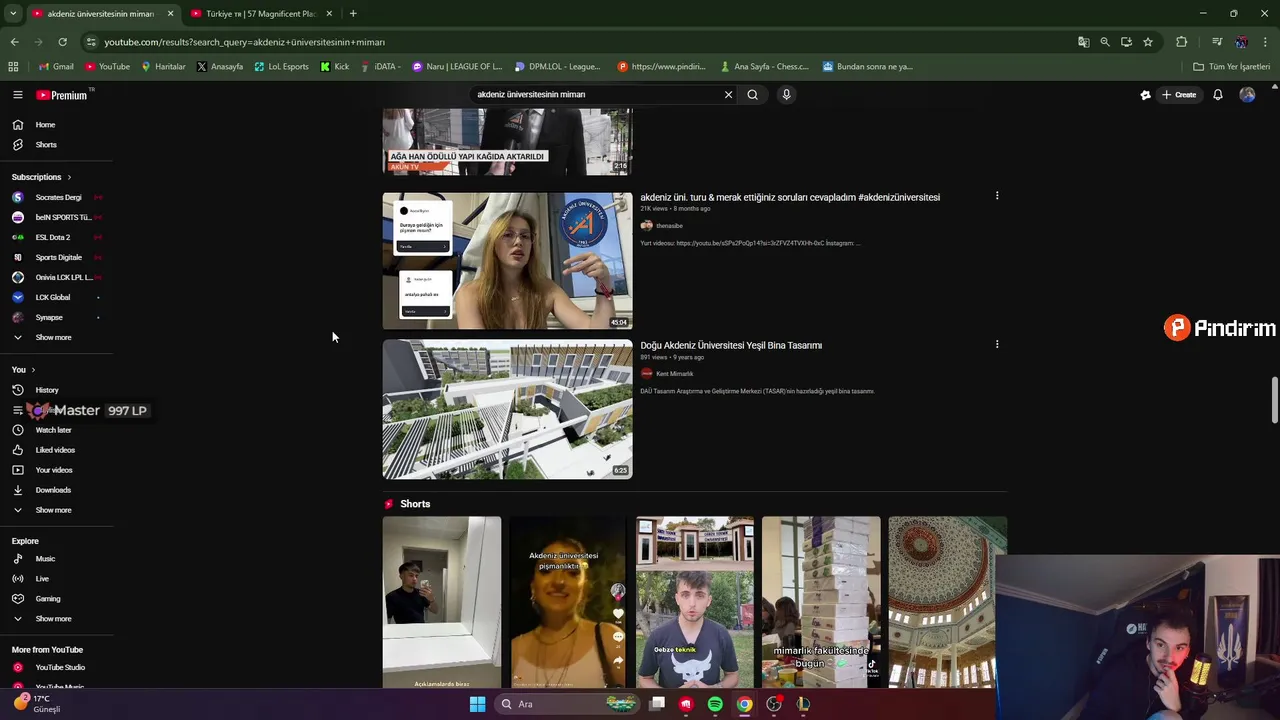
Task: Open the account avatar menu
Action: 1247,95
